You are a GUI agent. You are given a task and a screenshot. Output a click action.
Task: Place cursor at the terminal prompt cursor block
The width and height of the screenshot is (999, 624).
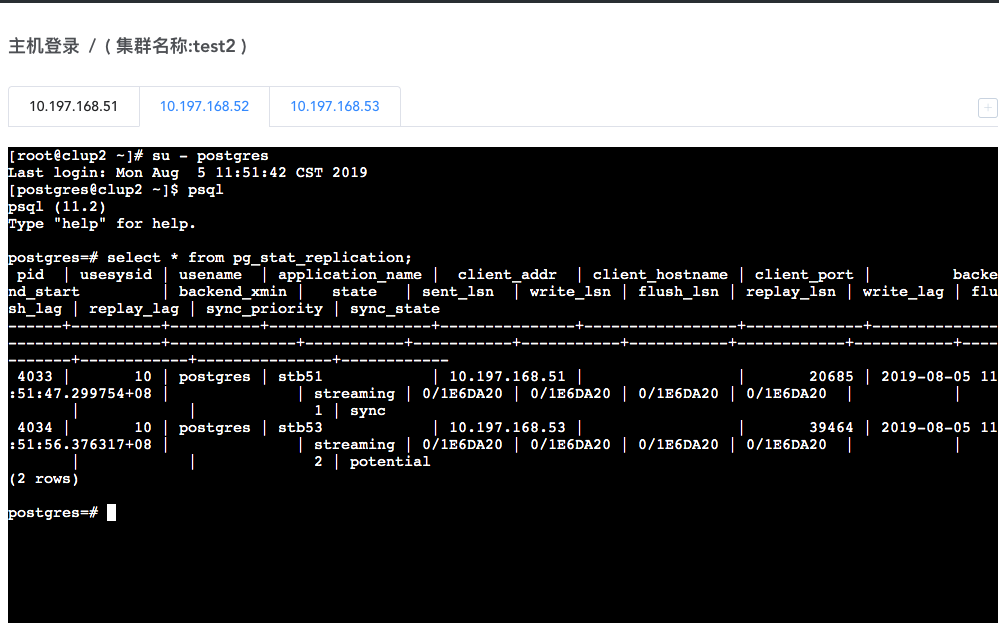(111, 512)
